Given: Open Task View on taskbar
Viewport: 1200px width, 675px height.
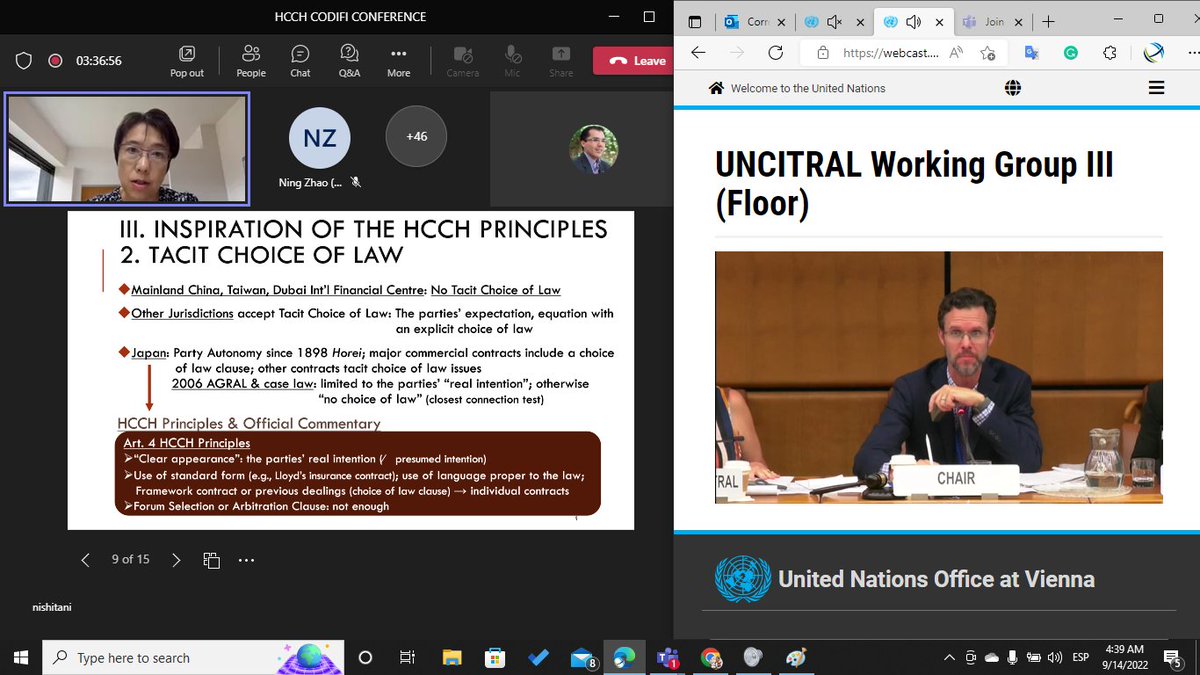Looking at the screenshot, I should (x=407, y=657).
